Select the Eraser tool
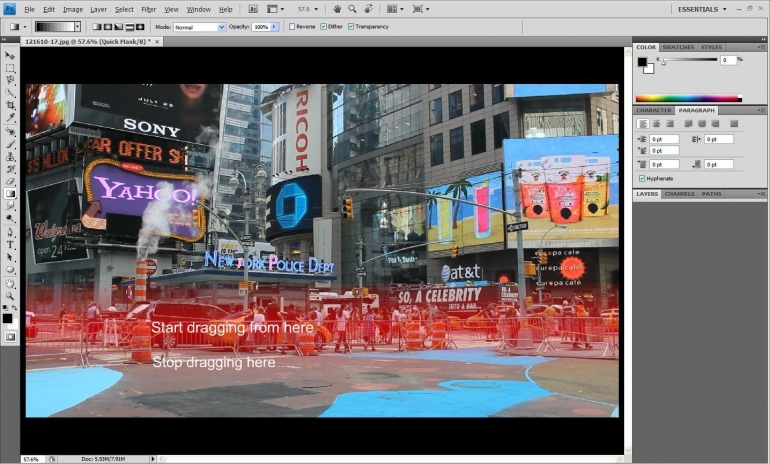Viewport: 770px width, 464px height. pos(10,181)
